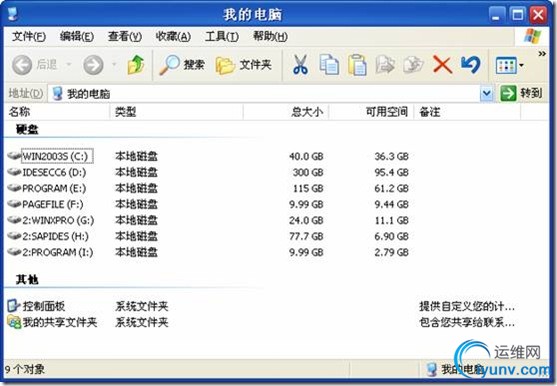Select PAGEFILE (F:) drive
Viewport: 557px width, 386px height.
53,205
